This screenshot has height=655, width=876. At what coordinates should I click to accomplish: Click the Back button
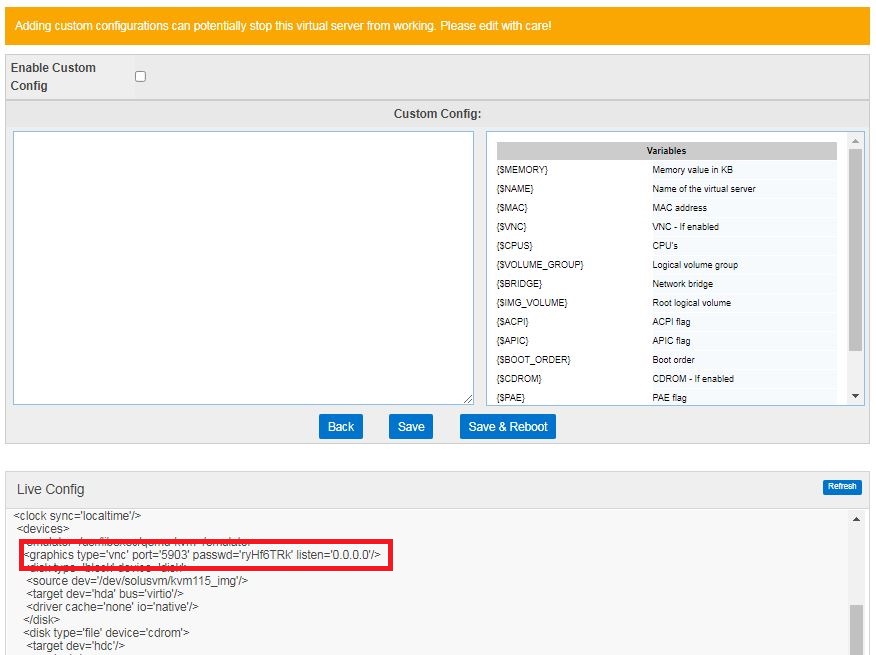pyautogui.click(x=341, y=426)
